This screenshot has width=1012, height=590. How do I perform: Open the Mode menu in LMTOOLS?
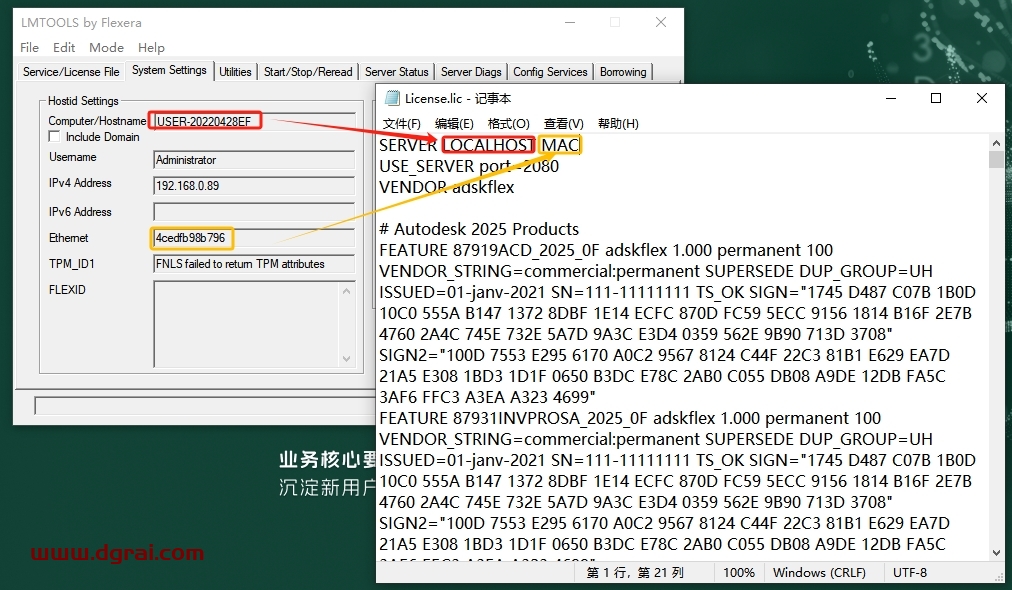coord(106,48)
